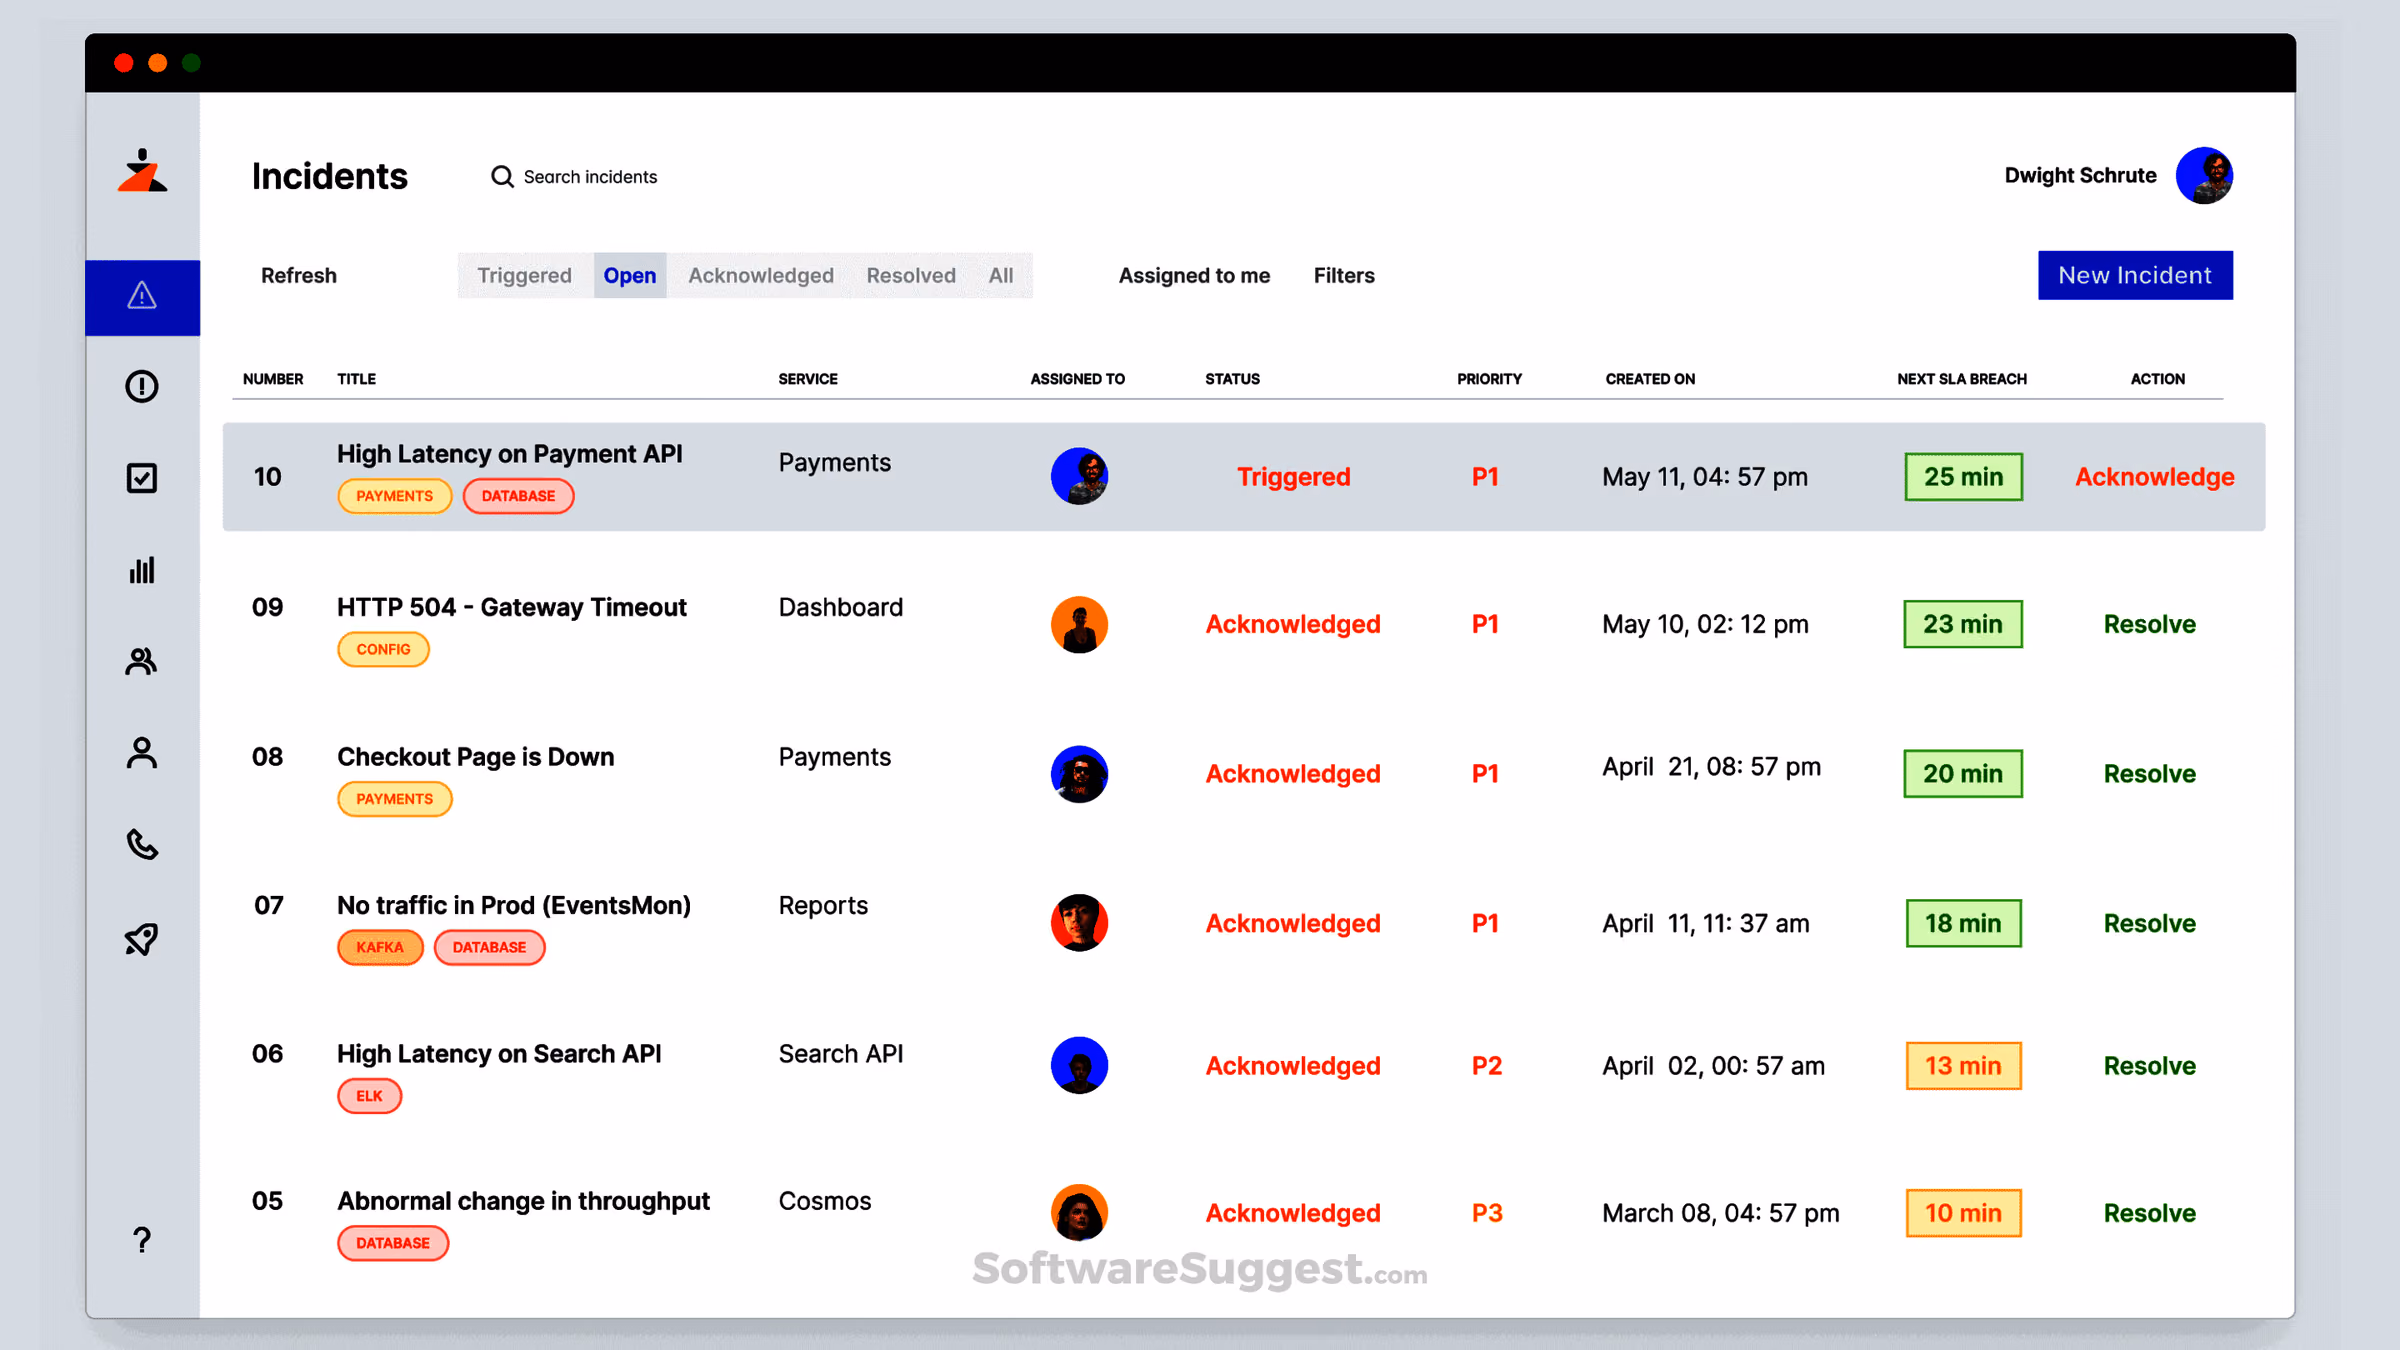The image size is (2400, 1350).
Task: Open incident No traffic in Prod (EventsMon)
Action: (513, 906)
